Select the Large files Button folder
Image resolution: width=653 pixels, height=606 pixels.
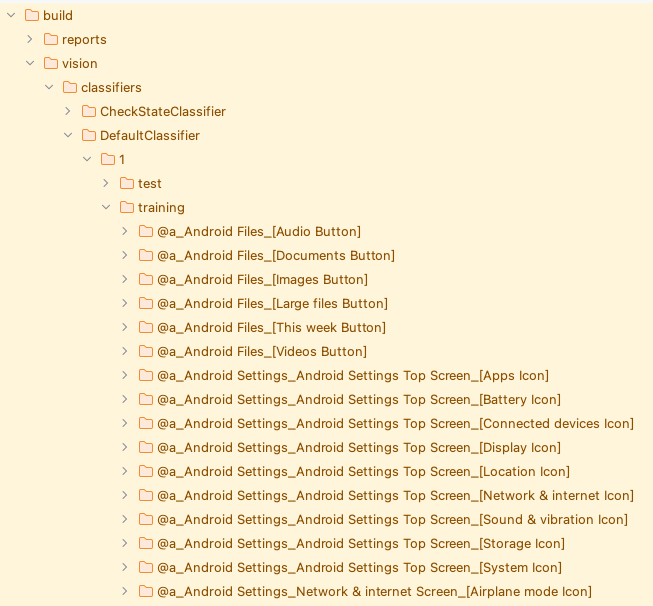click(263, 304)
